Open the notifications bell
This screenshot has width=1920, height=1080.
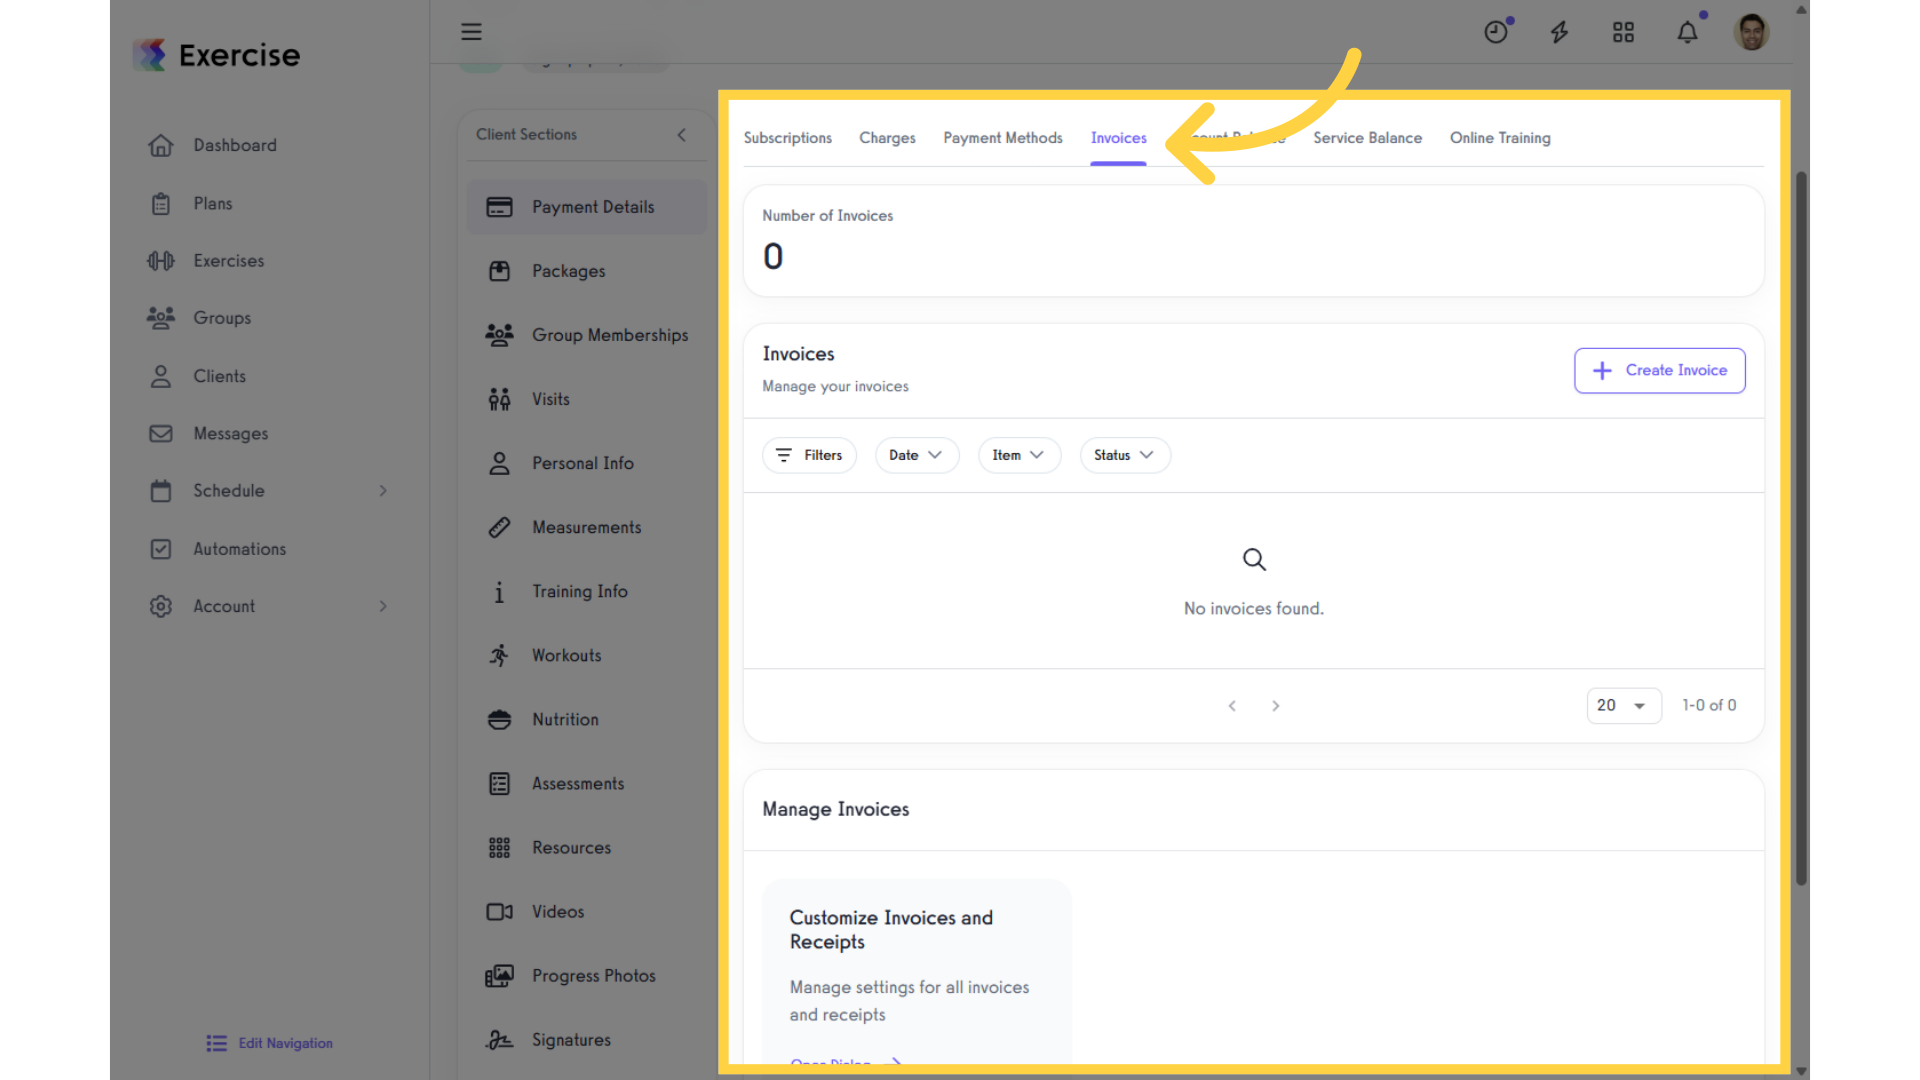[1687, 32]
